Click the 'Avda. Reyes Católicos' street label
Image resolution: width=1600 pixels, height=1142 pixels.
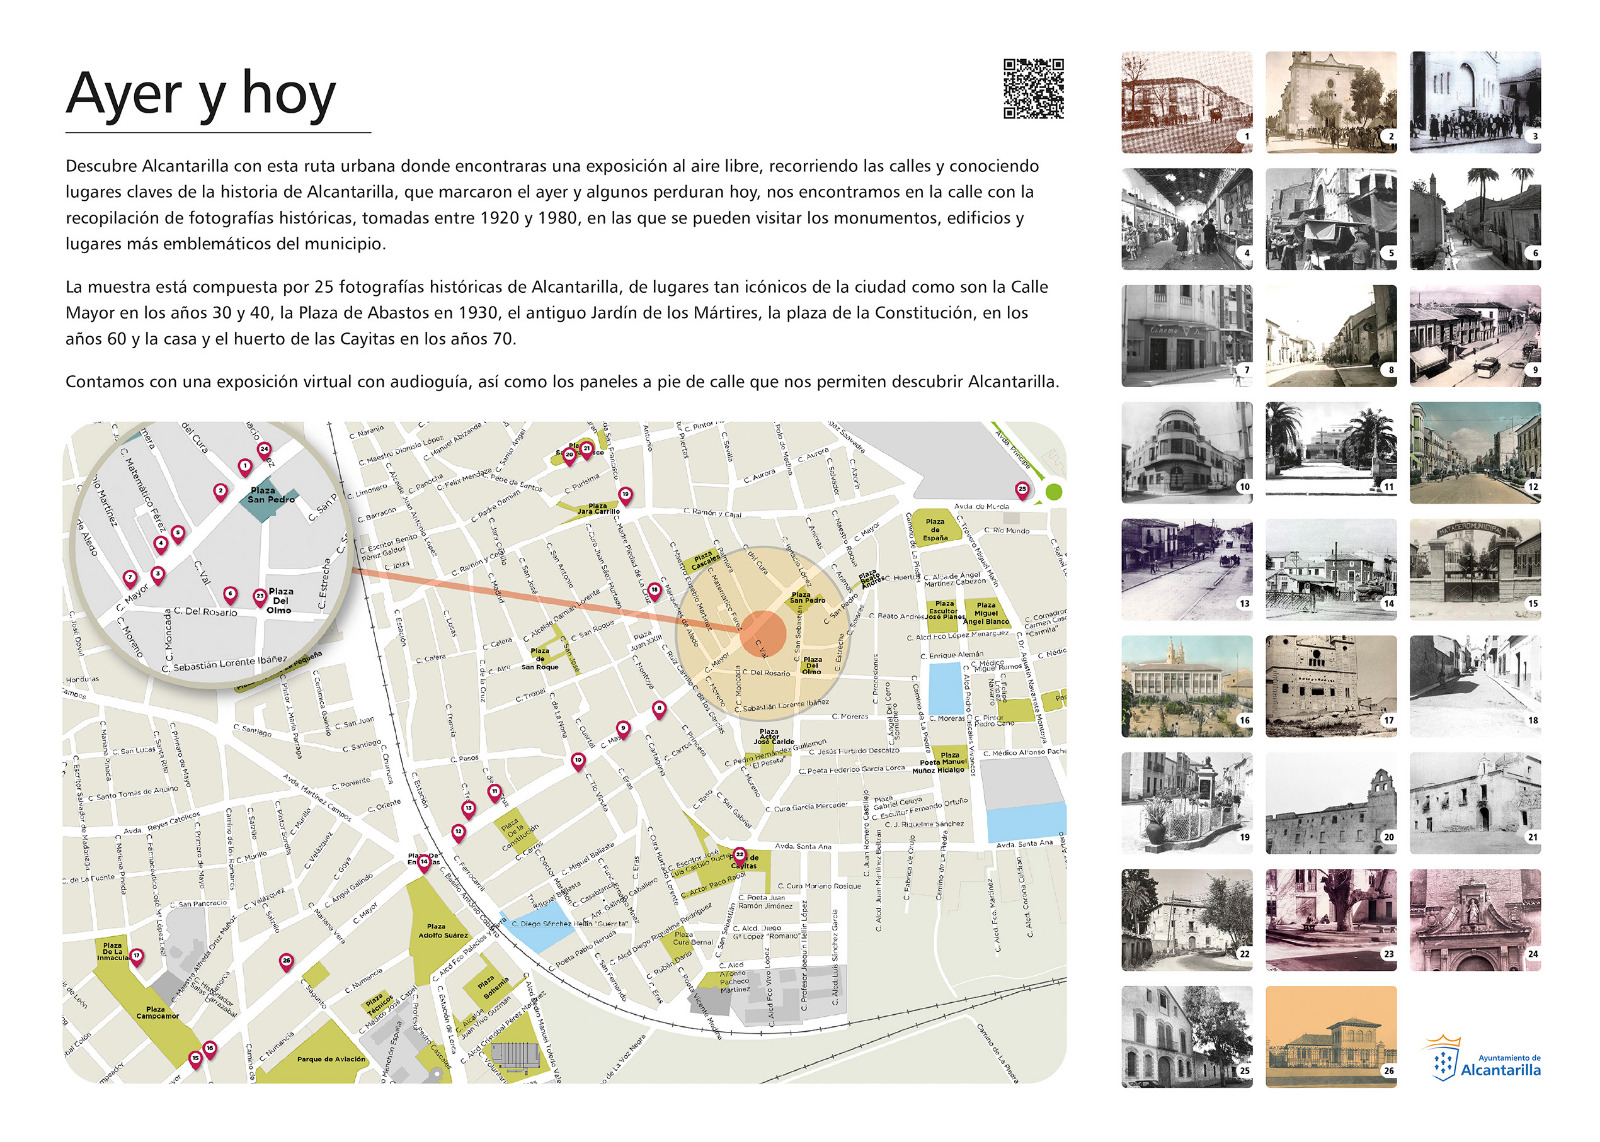161,824
